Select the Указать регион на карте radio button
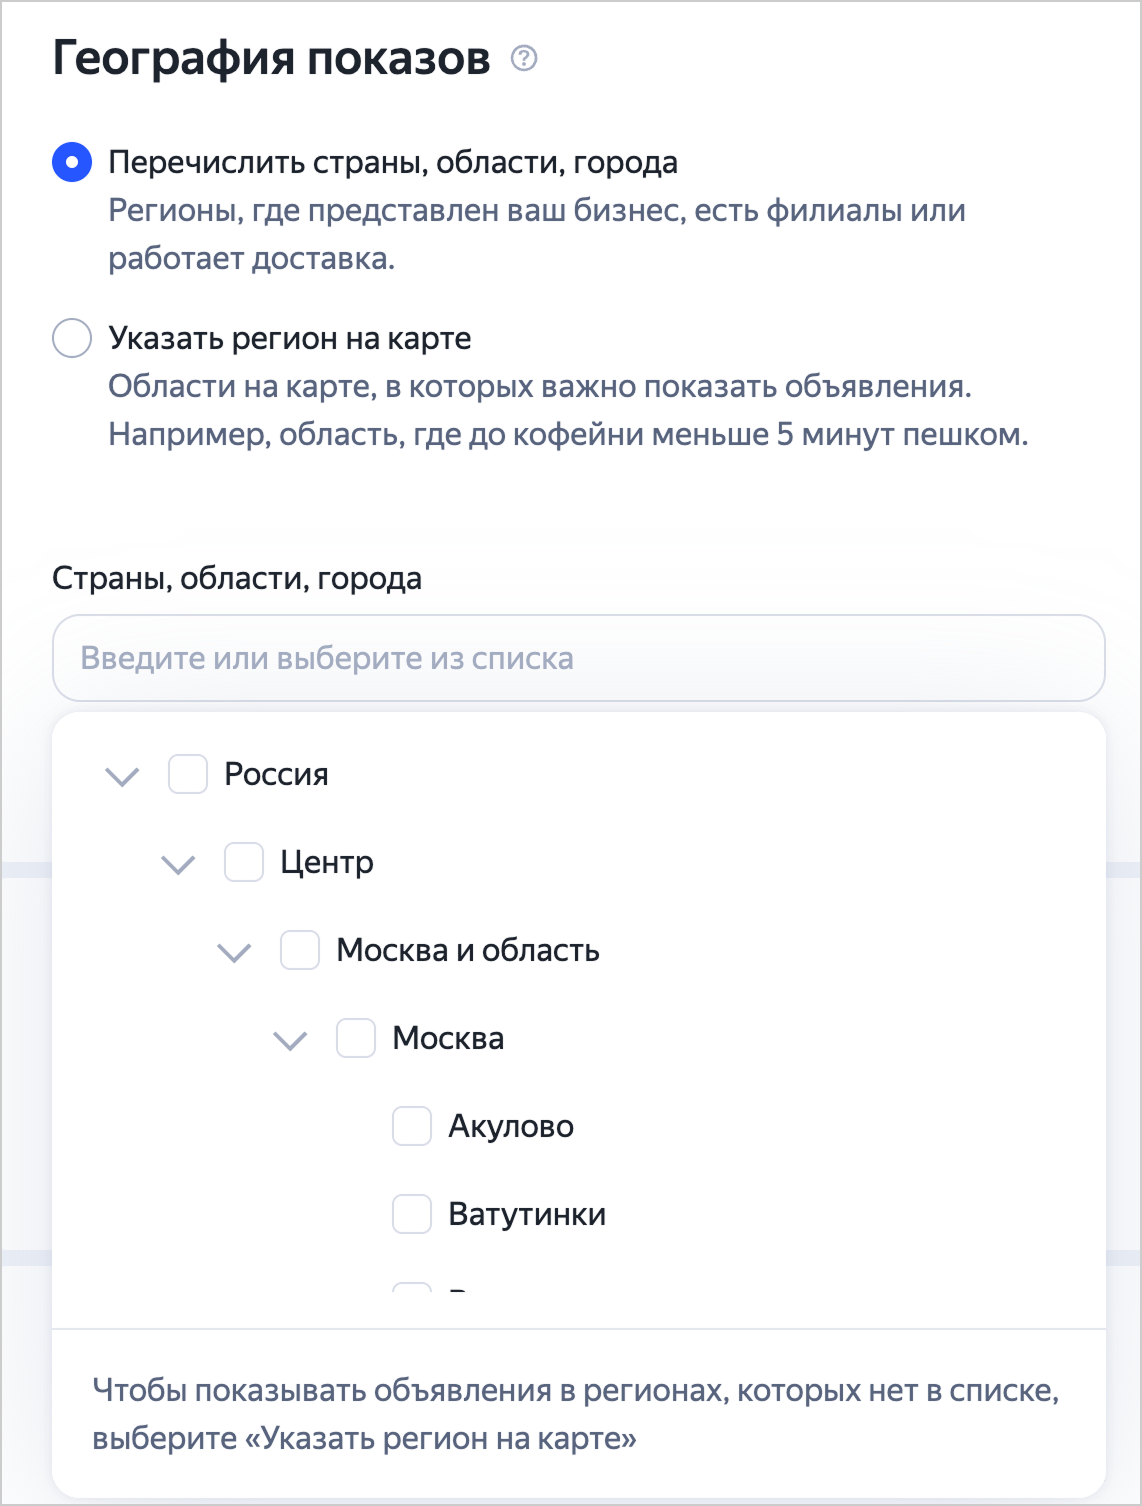1142x1506 pixels. point(72,338)
